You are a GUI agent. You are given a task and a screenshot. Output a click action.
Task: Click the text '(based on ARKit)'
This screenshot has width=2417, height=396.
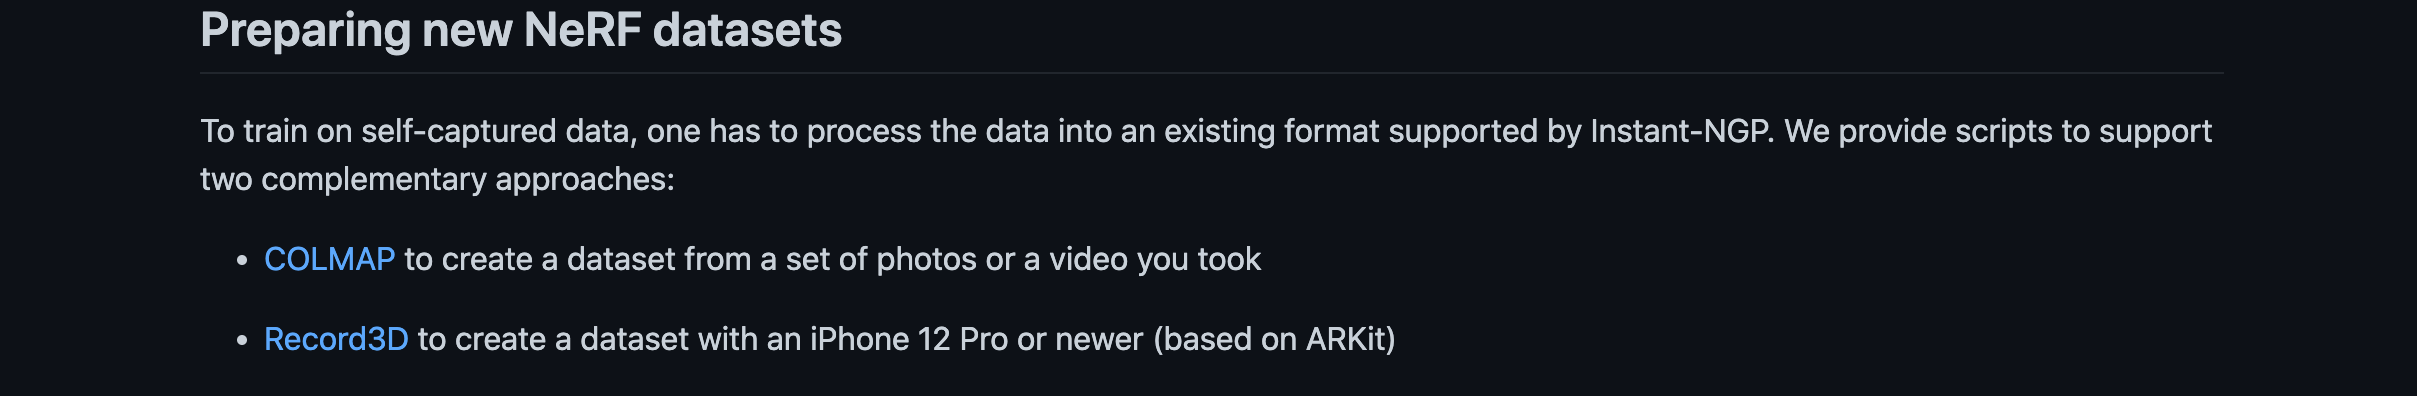(1274, 339)
